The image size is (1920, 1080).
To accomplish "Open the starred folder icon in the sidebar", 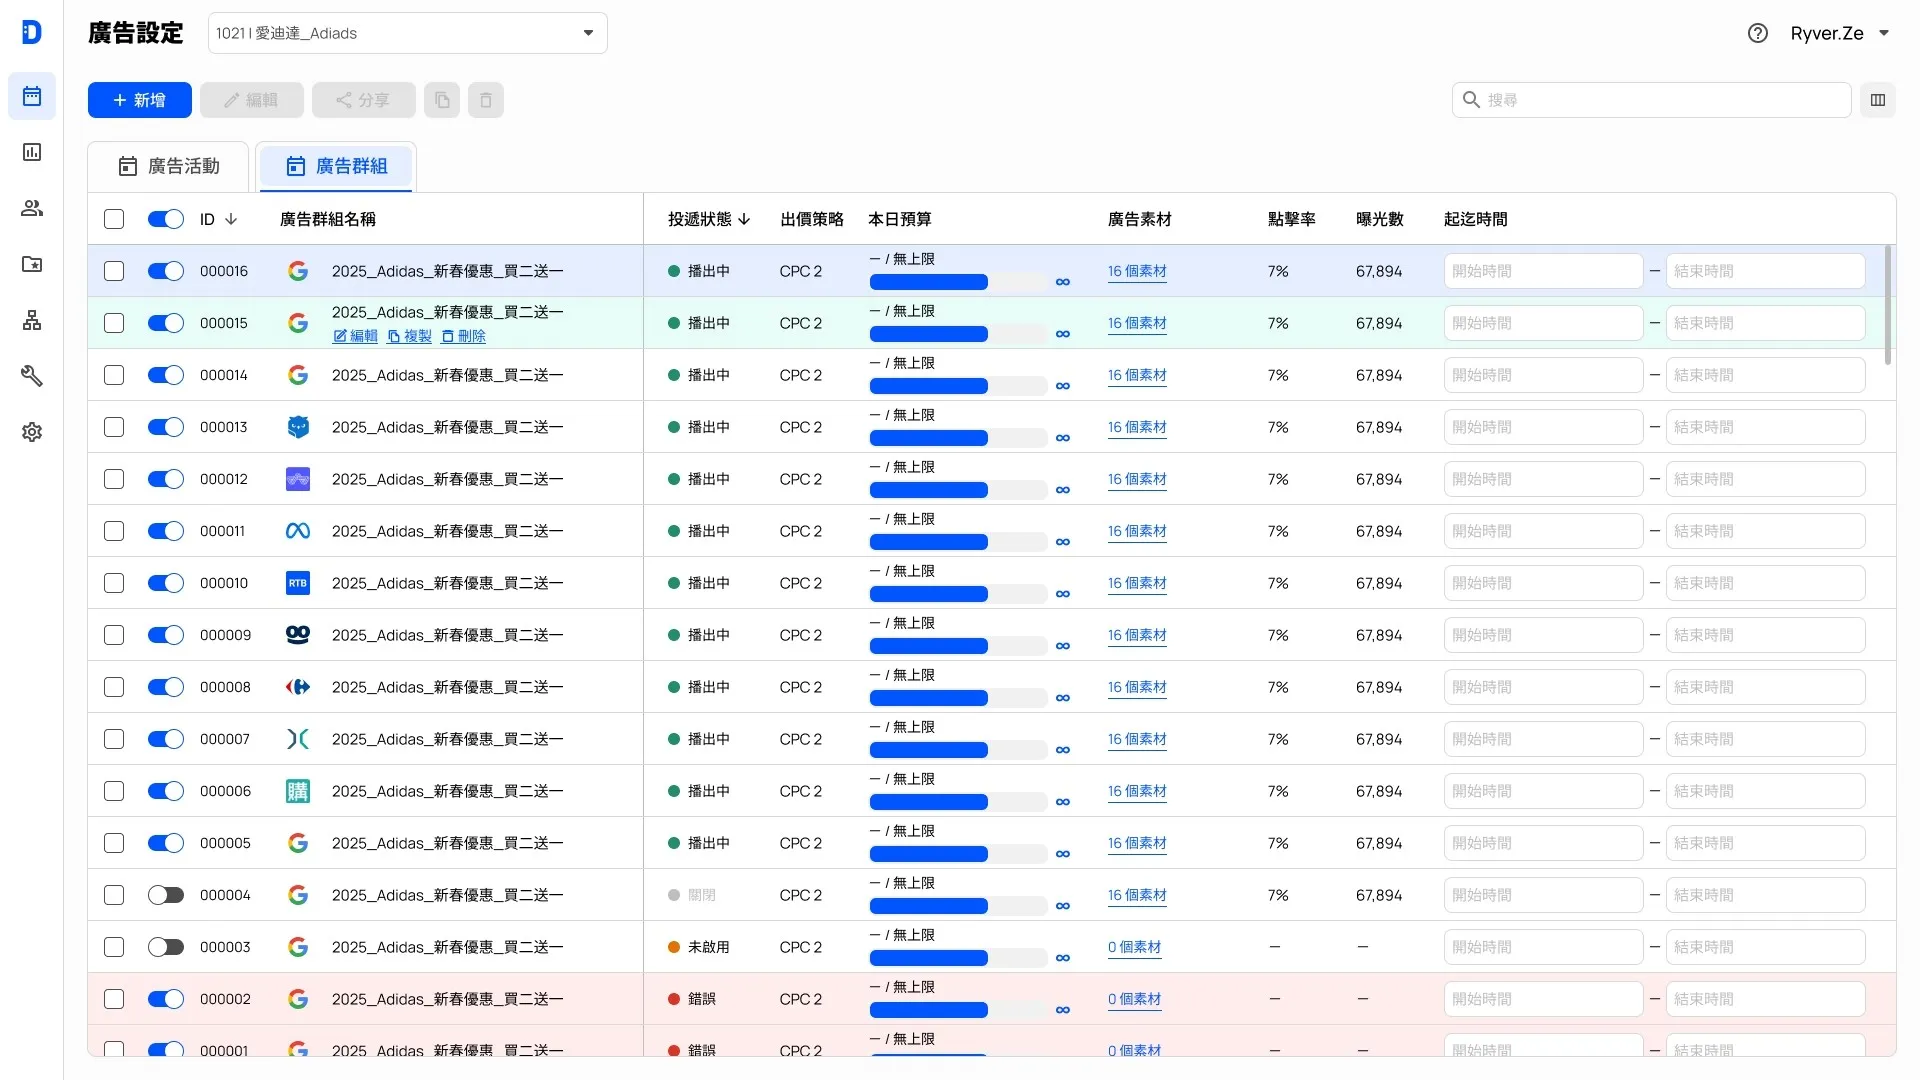I will coord(32,264).
